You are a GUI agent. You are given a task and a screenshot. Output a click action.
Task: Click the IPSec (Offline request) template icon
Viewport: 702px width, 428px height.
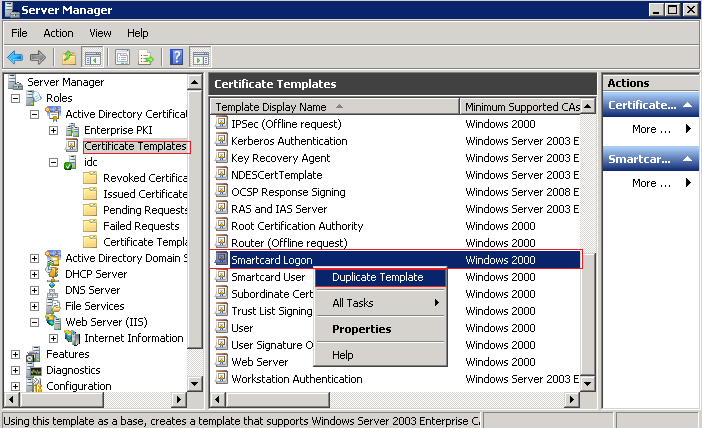[221, 123]
